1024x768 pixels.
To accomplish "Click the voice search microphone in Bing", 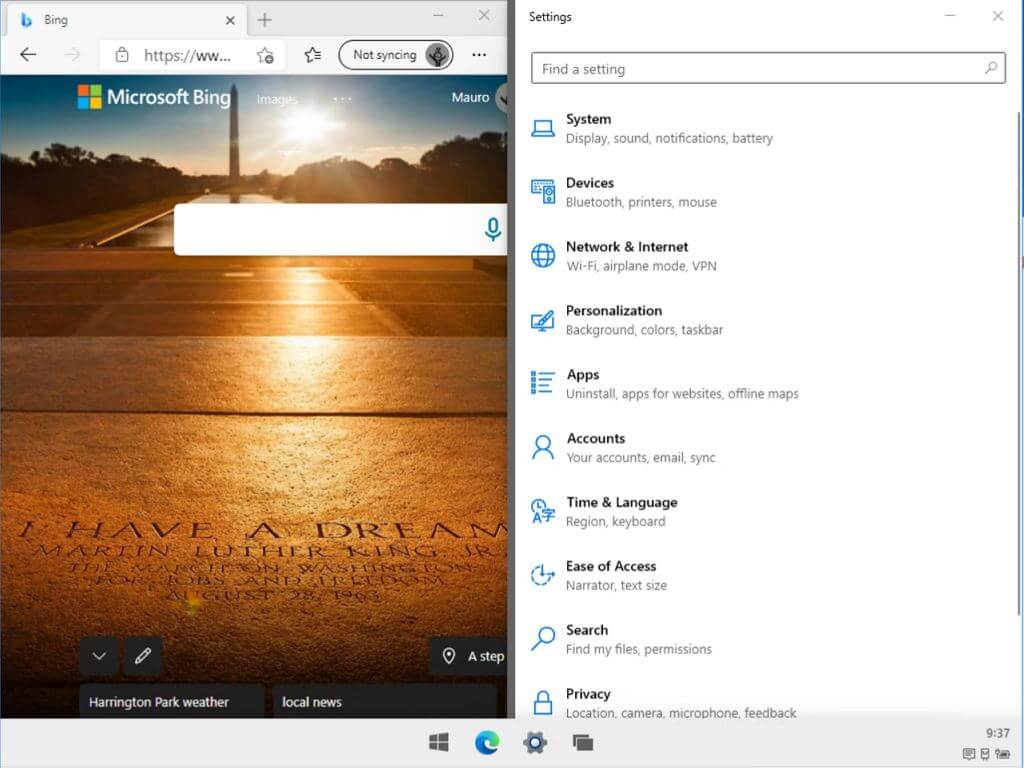I will [x=492, y=229].
